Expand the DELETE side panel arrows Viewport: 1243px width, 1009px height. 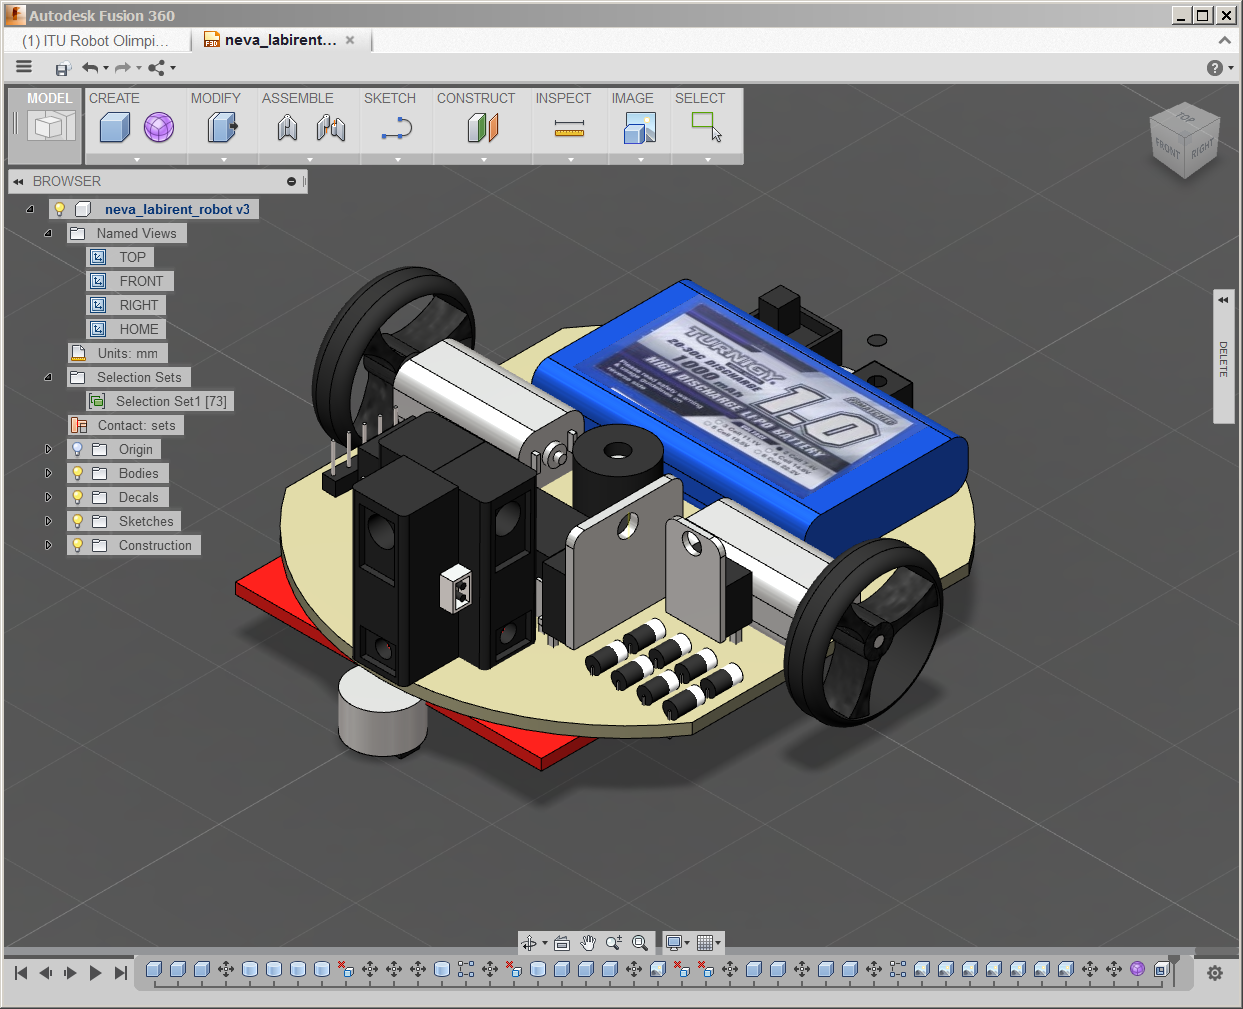click(1223, 300)
